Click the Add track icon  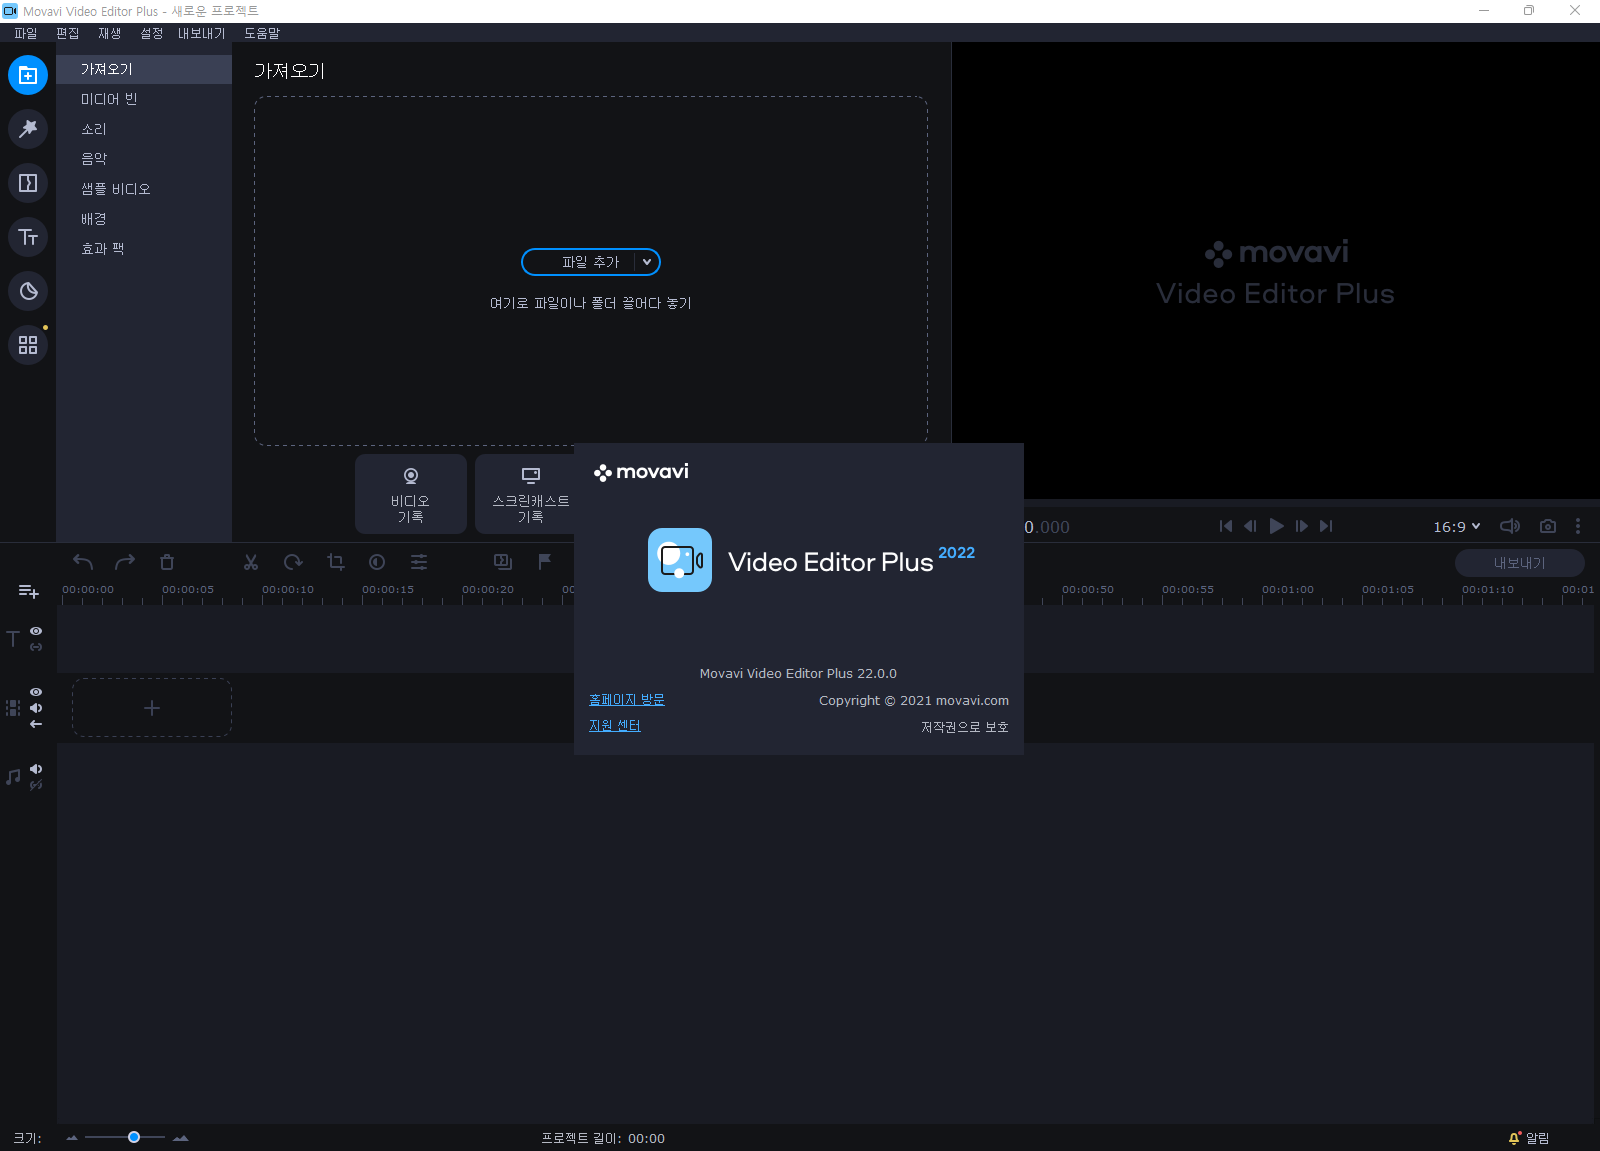coord(28,592)
